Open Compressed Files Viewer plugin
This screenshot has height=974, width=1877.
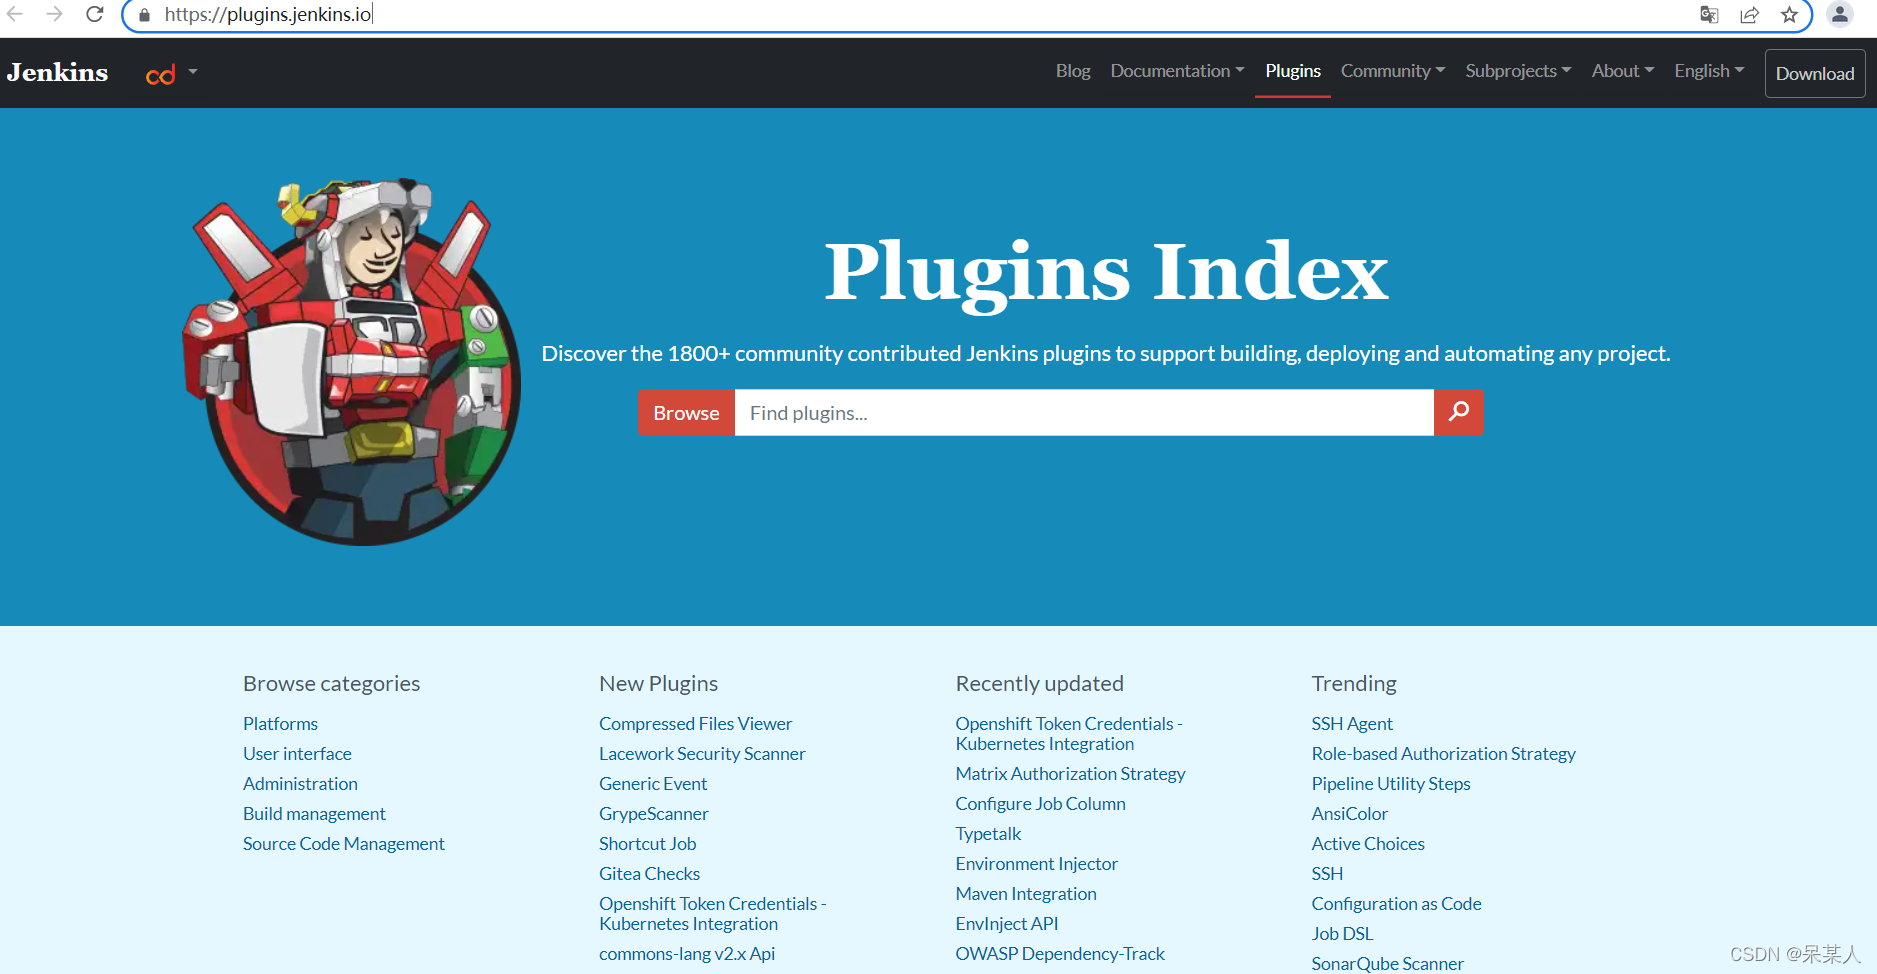click(695, 723)
